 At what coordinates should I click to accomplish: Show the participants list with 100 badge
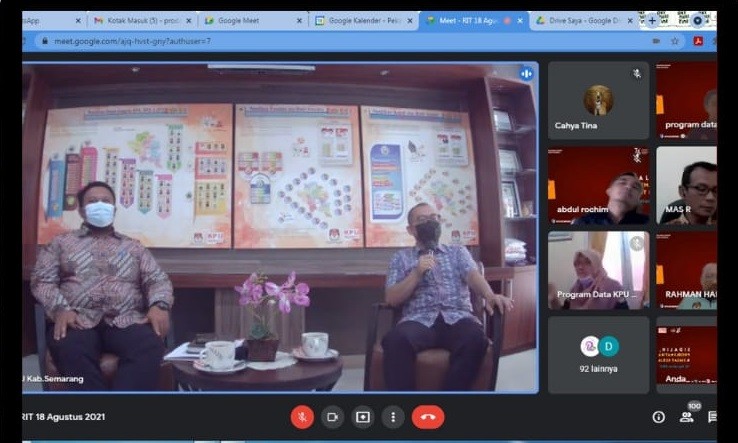[687, 416]
